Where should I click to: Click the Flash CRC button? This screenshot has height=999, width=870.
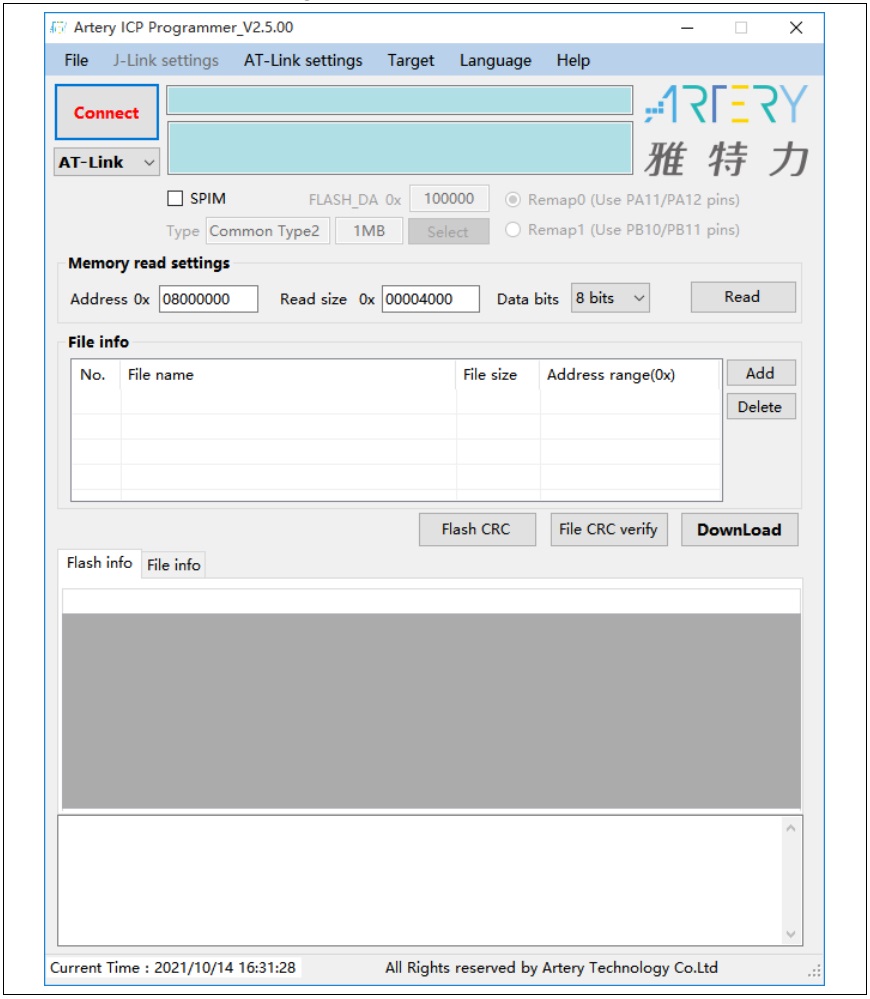(477, 529)
